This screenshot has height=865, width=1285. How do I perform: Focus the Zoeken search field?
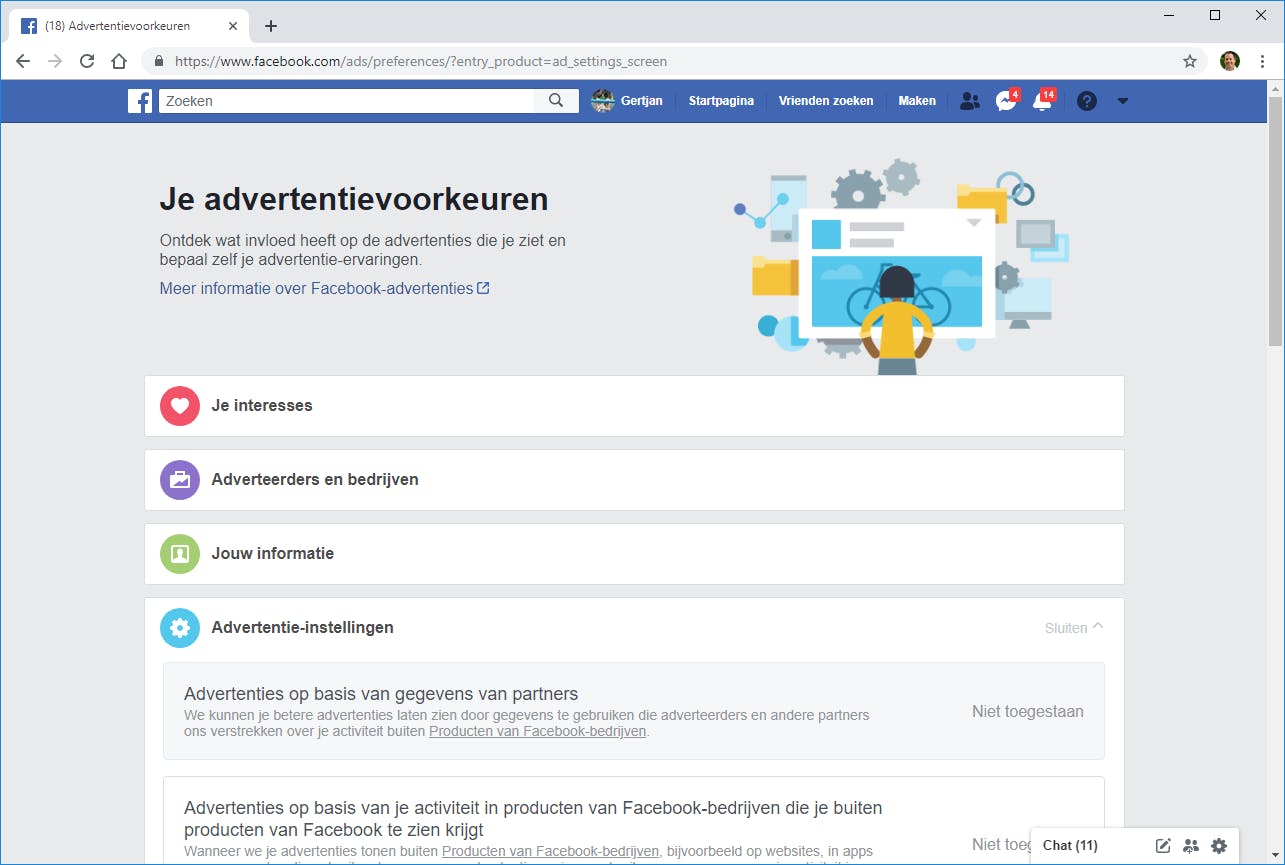tap(346, 101)
